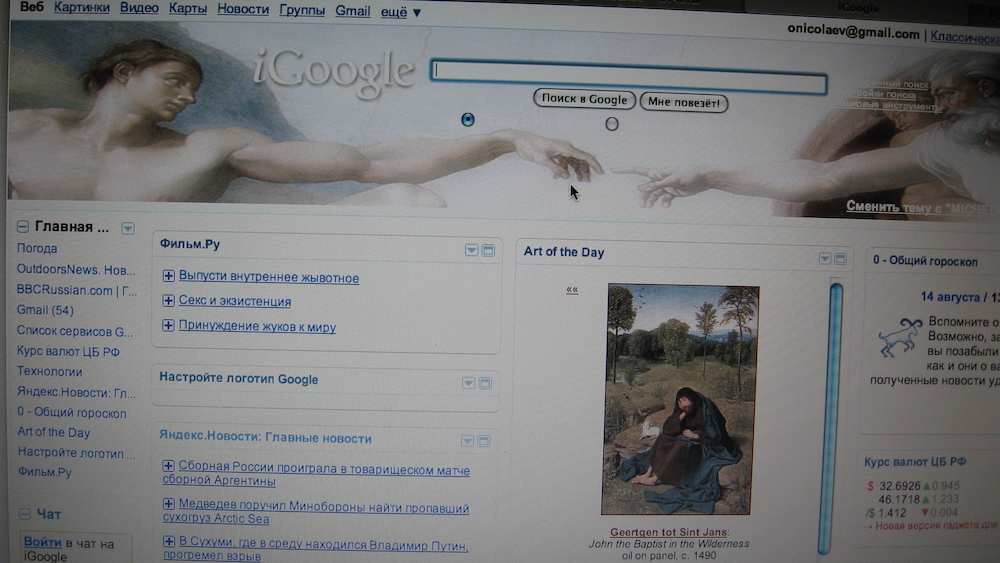
Task: Expand the 'Выпусти внутреннее животное' item
Action: [168, 277]
